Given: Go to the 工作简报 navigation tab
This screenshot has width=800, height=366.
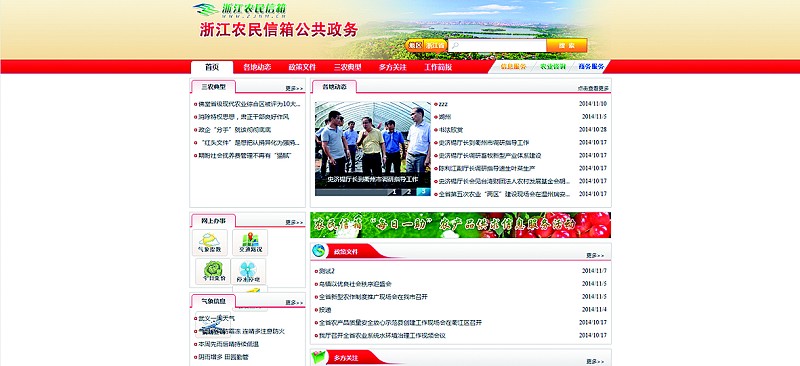Looking at the screenshot, I should pos(438,67).
